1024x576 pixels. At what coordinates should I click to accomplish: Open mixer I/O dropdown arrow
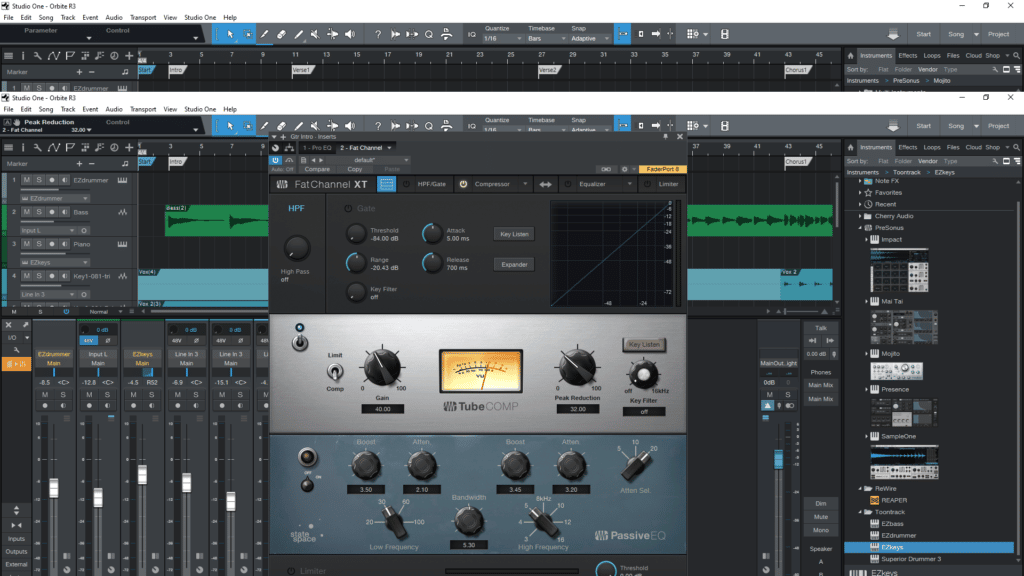[27, 338]
